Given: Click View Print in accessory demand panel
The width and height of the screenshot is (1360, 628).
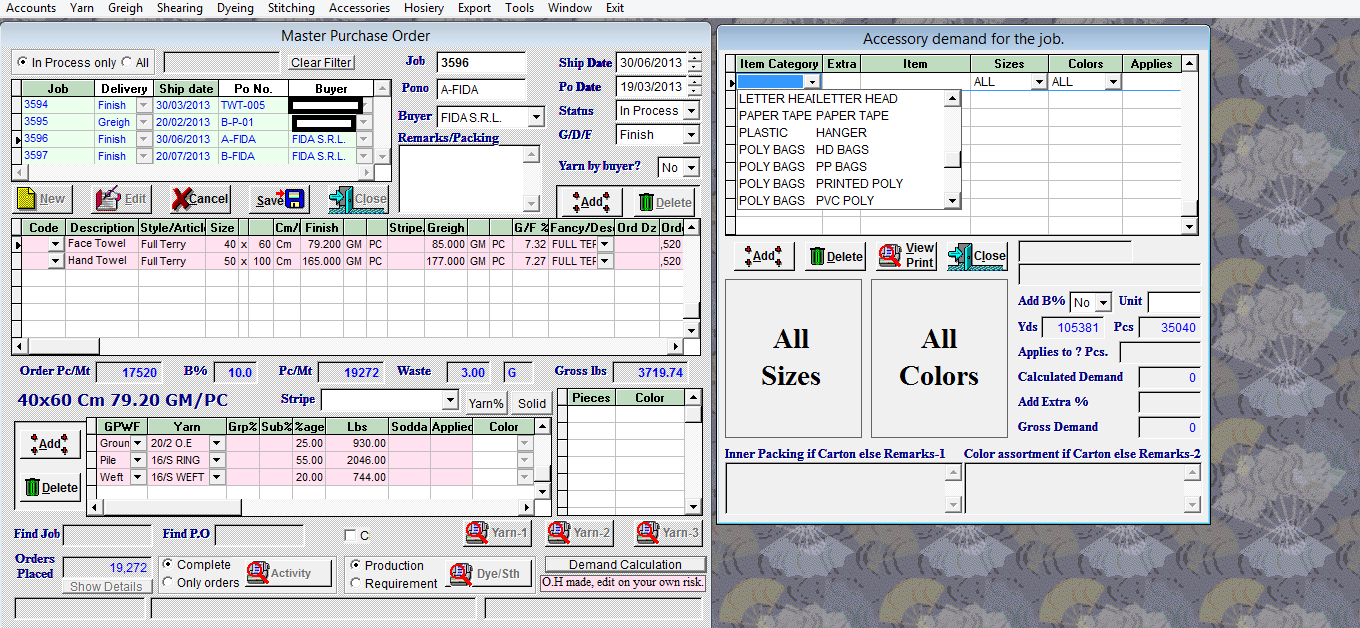Looking at the screenshot, I should 906,255.
